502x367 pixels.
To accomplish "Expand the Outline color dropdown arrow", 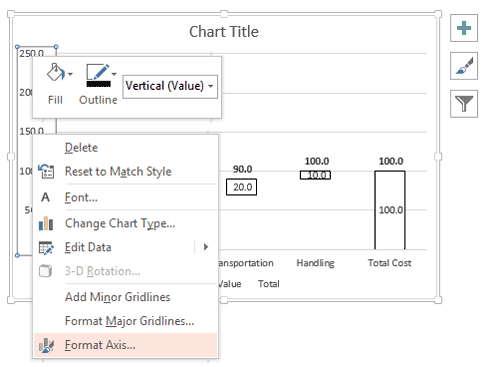I will 114,74.
